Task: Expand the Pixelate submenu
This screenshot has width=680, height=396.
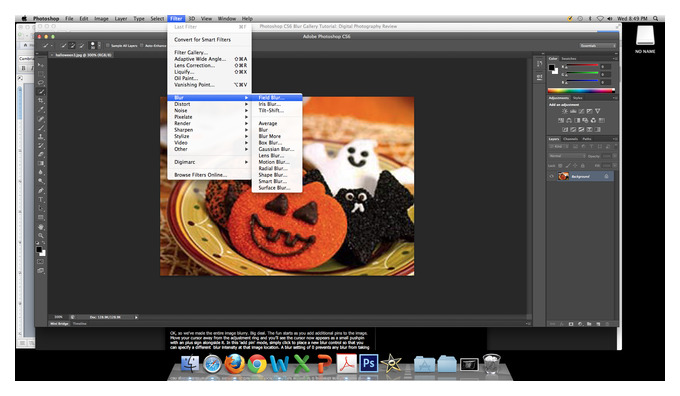Action: 209,117
